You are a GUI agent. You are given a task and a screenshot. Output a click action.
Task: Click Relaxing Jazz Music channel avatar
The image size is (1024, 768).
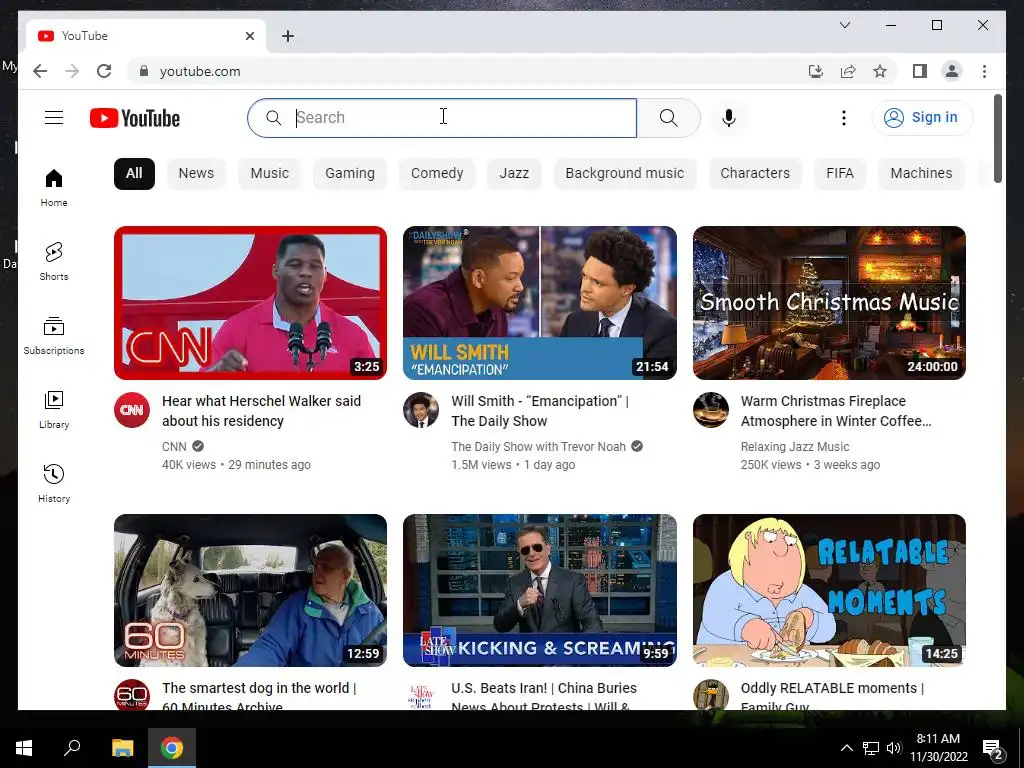click(711, 410)
